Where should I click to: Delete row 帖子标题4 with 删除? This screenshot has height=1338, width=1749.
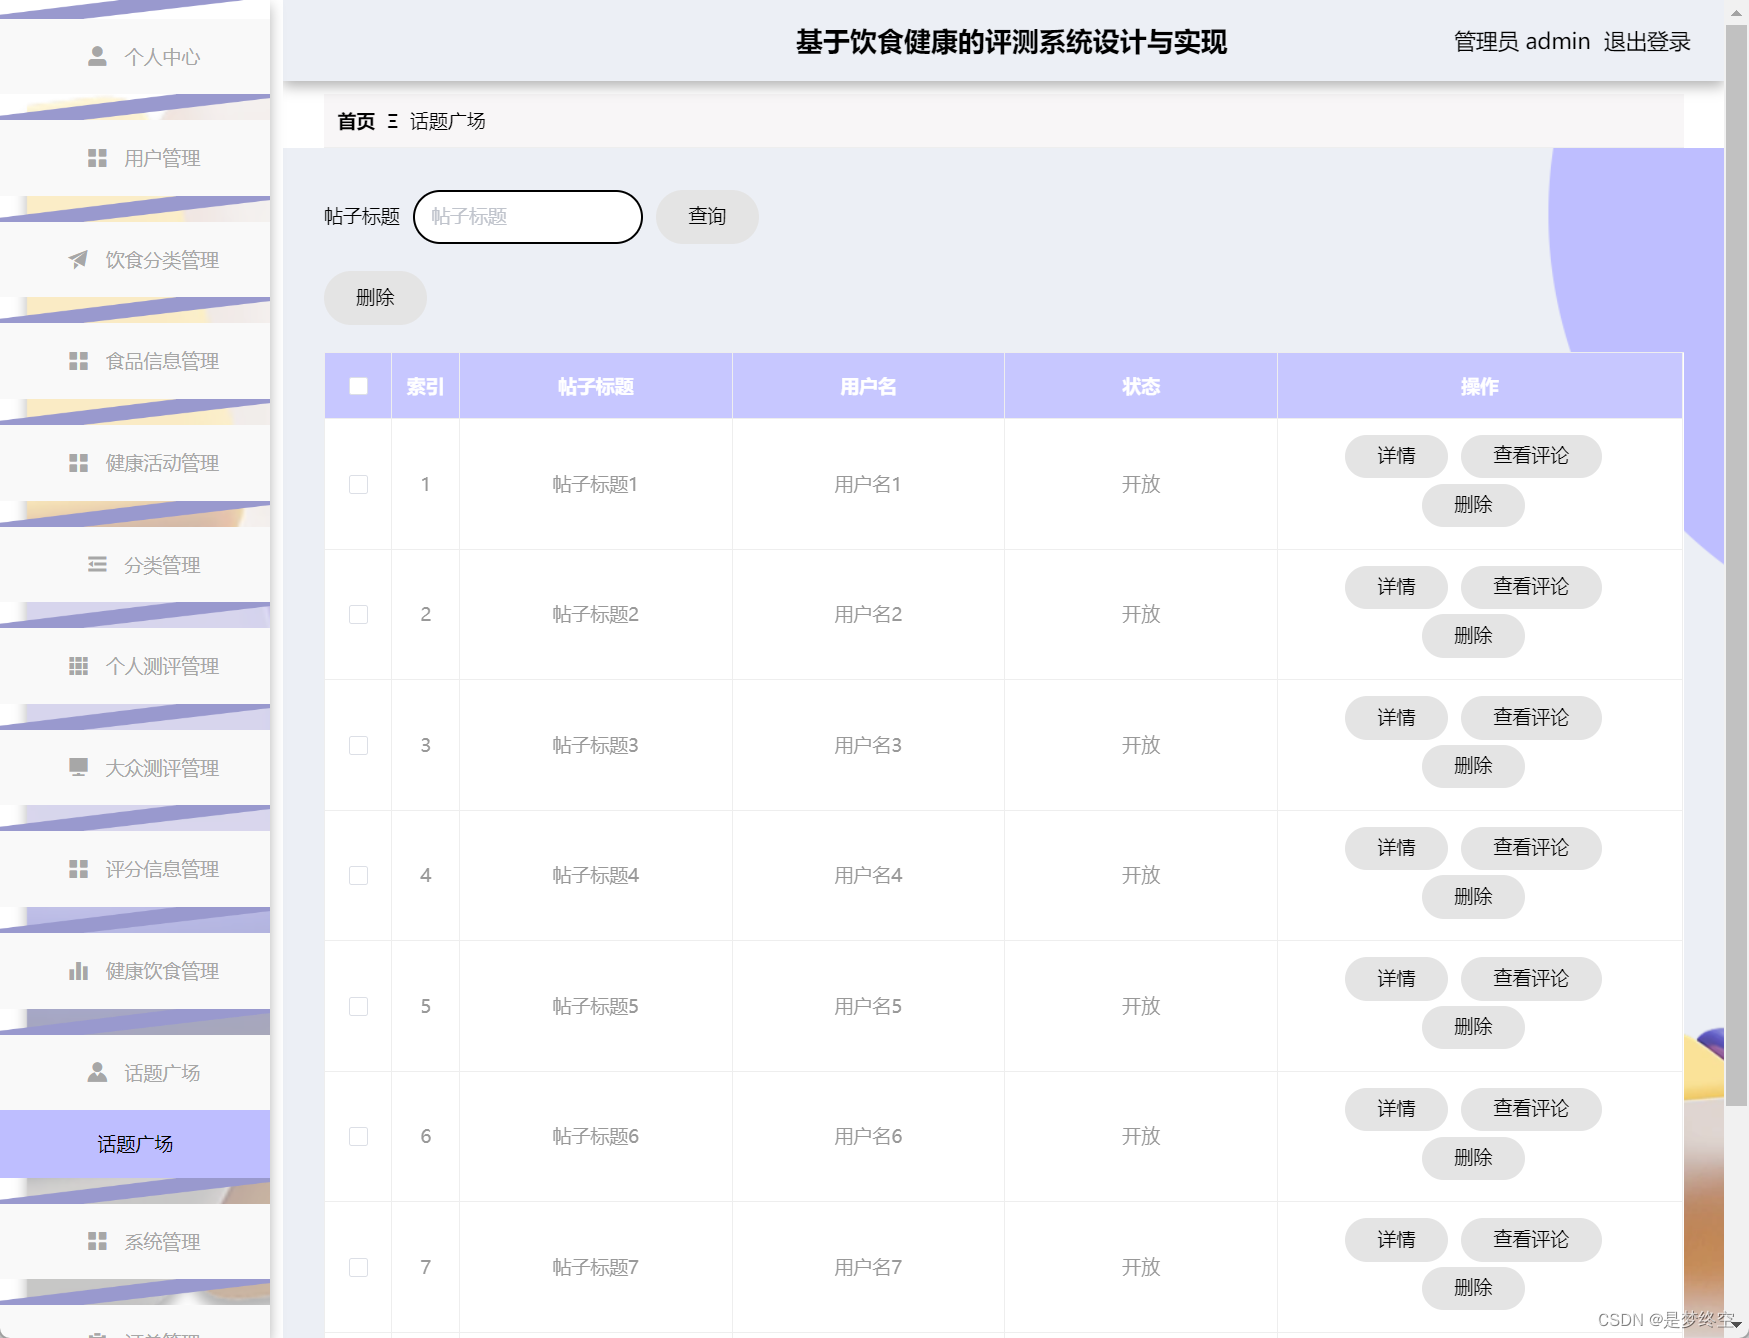(x=1473, y=897)
